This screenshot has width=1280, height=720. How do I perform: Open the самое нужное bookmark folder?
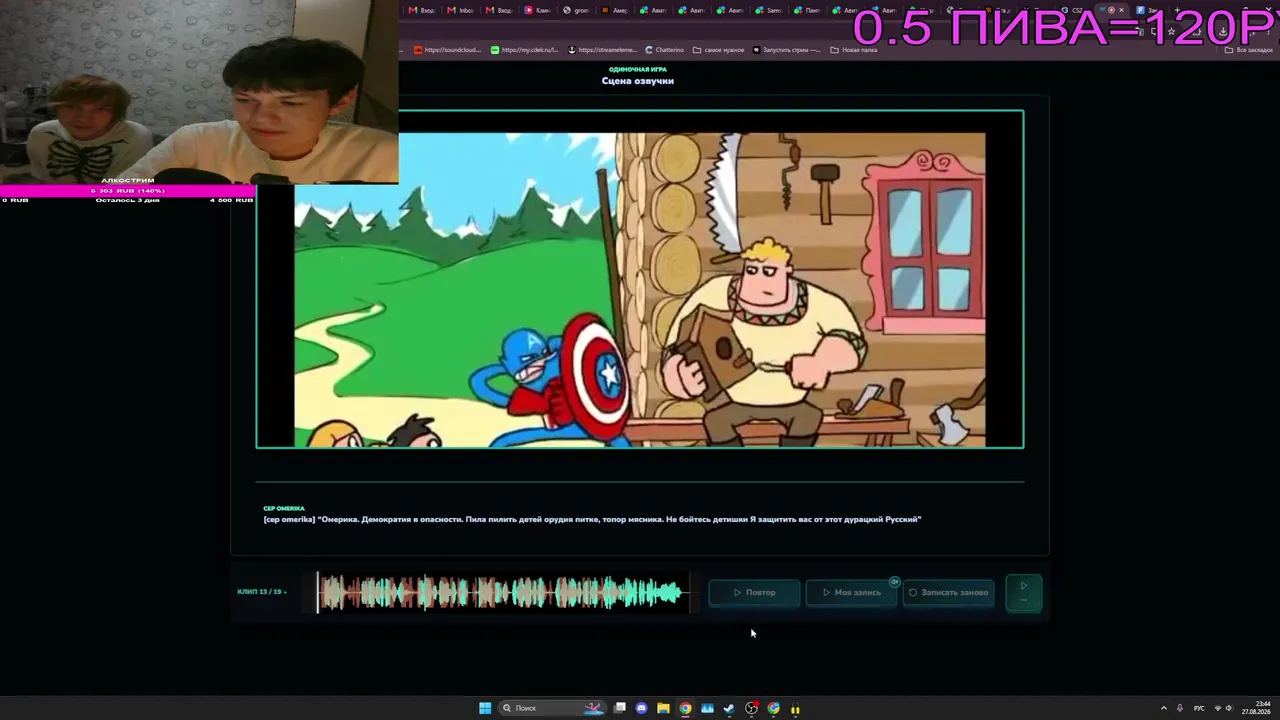tap(719, 50)
